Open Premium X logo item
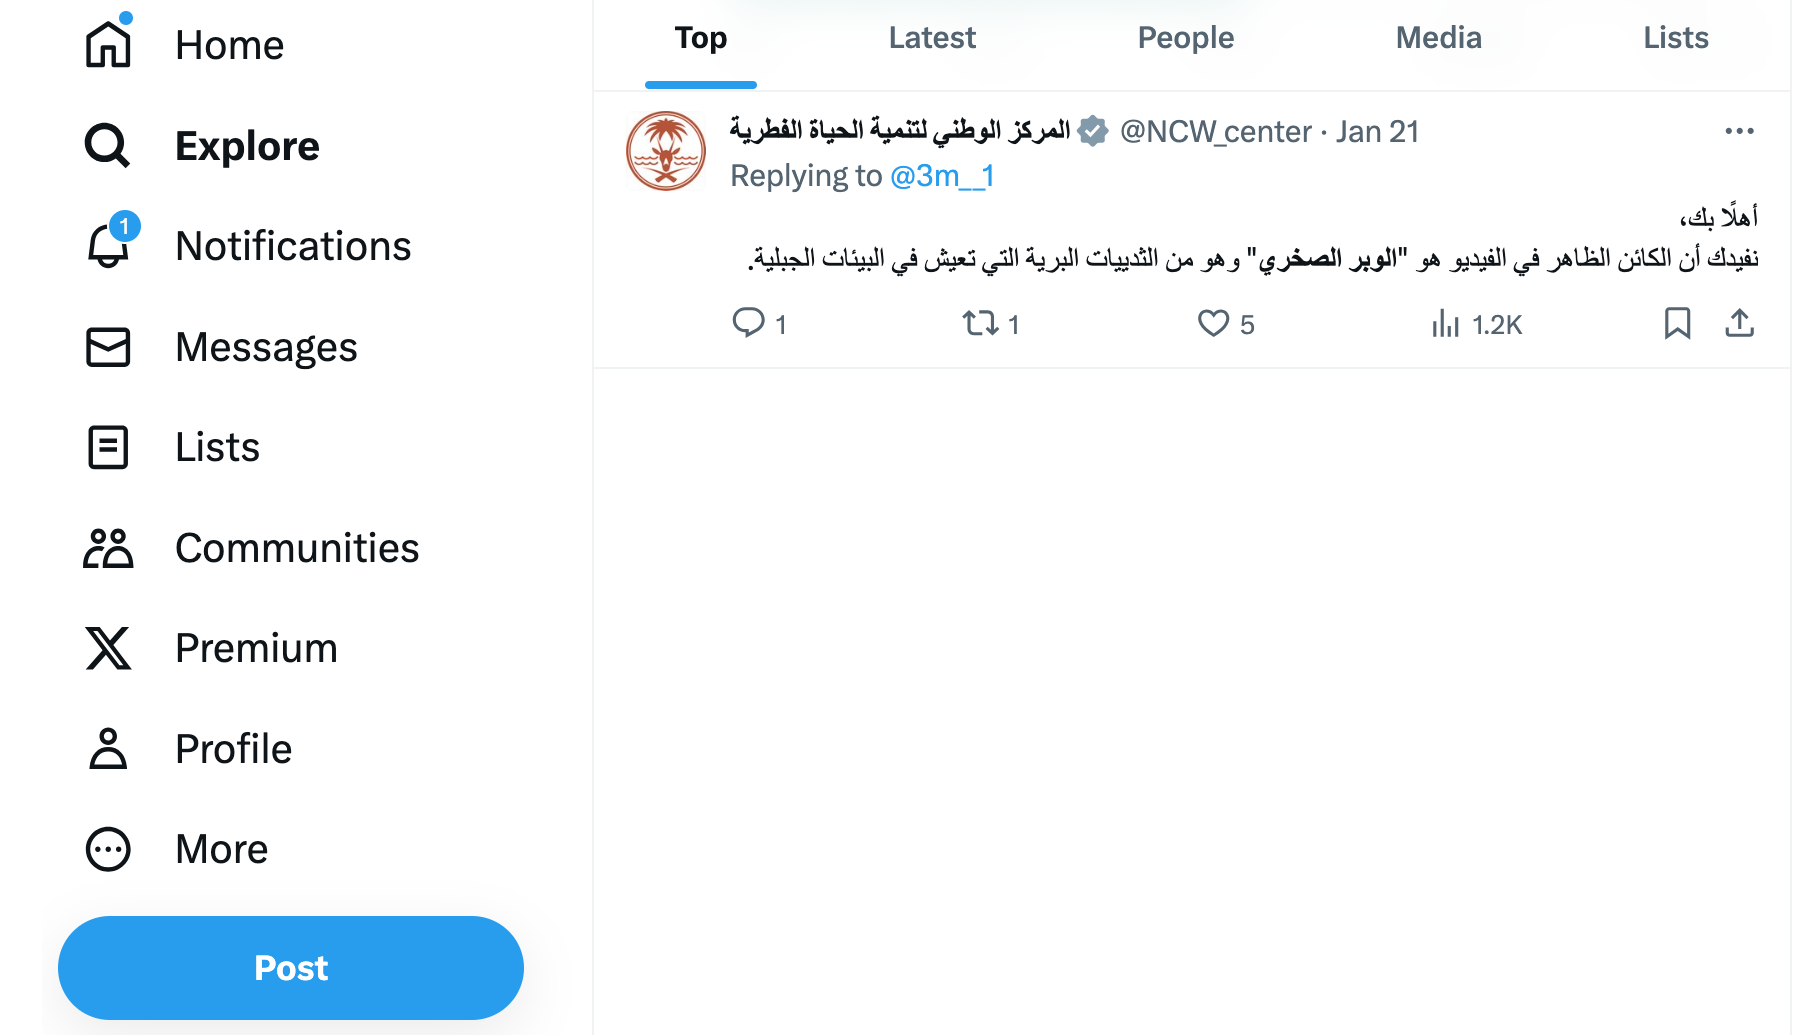This screenshot has height=1035, width=1798. [108, 648]
